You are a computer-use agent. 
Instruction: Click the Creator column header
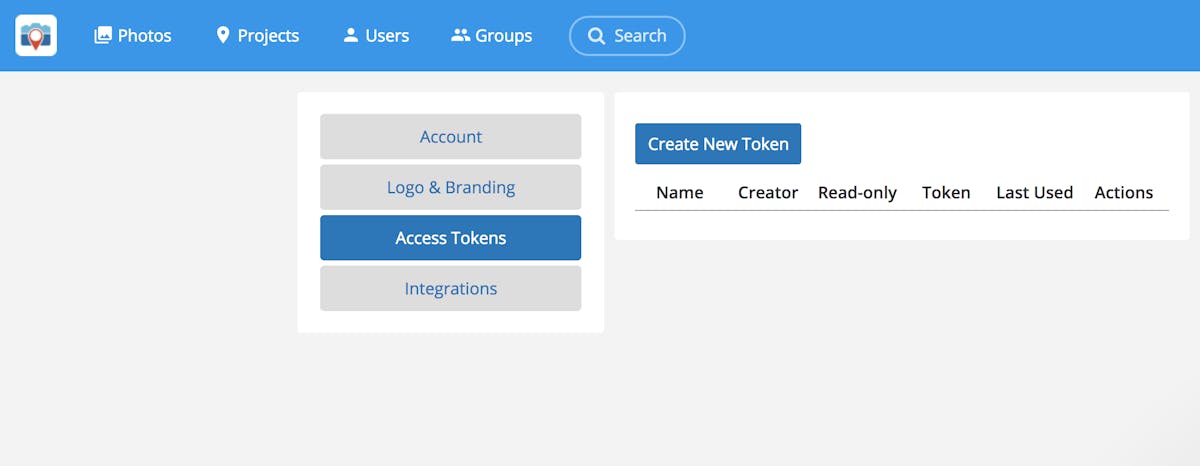pos(767,193)
